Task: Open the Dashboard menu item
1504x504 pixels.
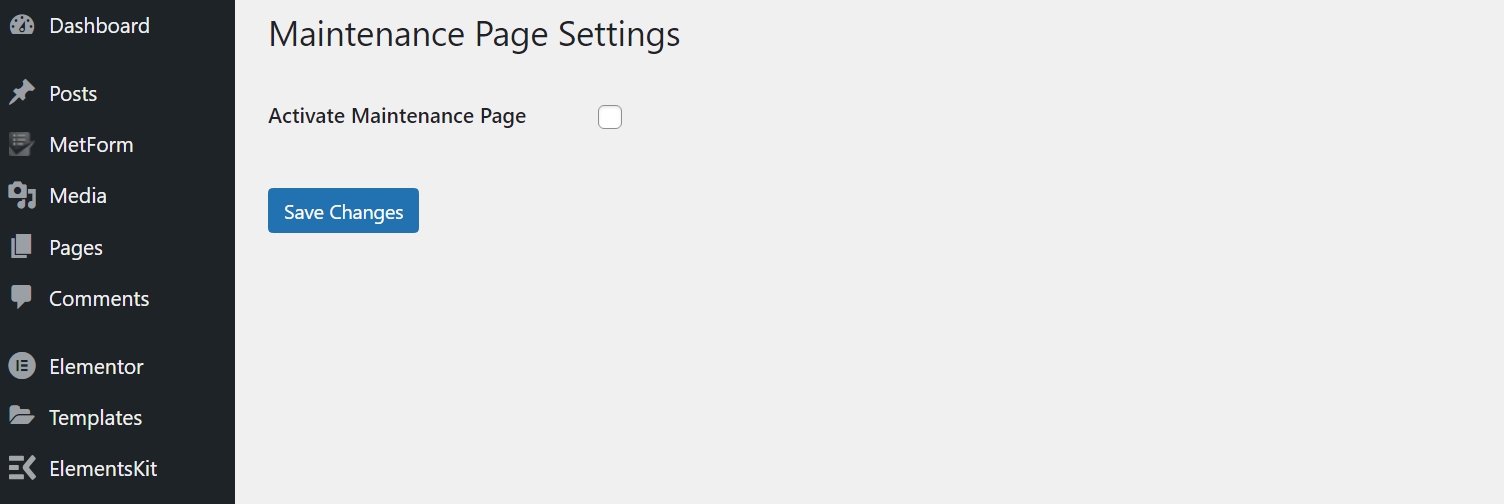Action: tap(99, 26)
